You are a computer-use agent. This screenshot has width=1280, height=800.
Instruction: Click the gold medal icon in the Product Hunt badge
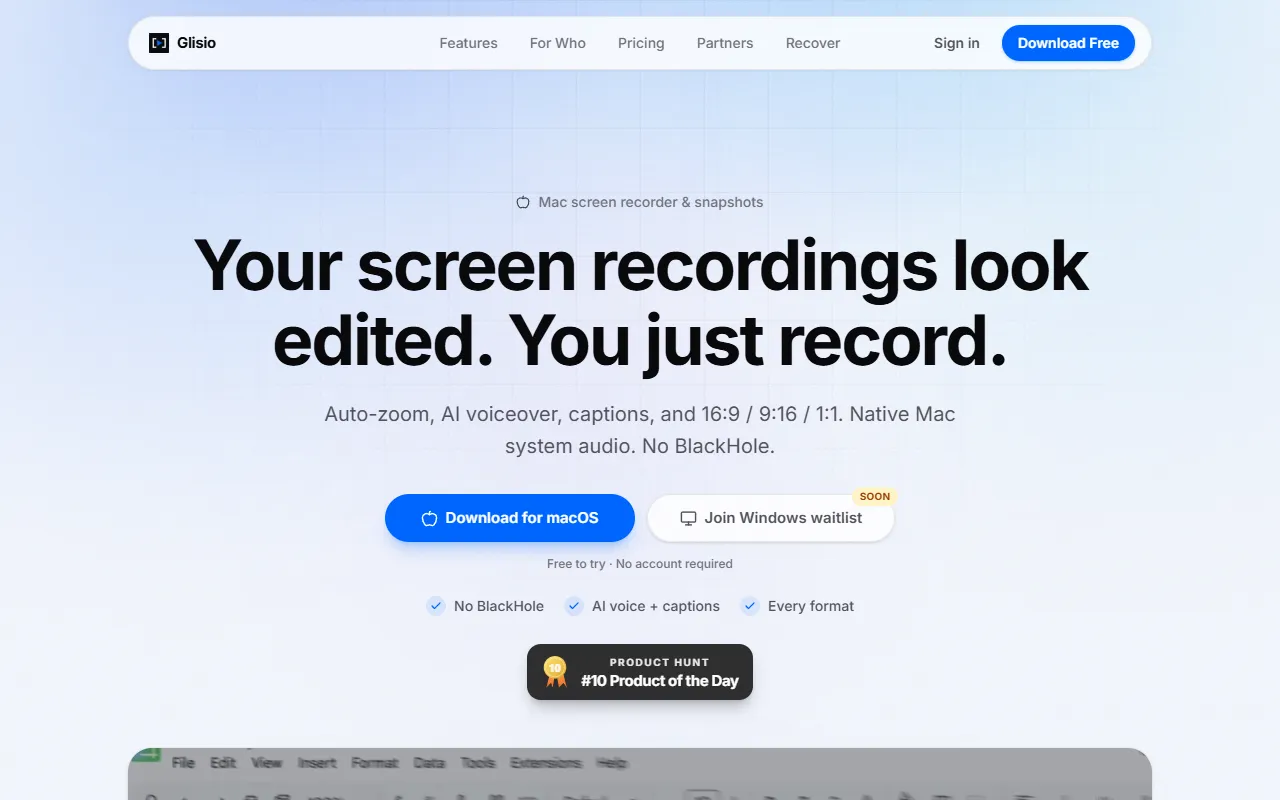pyautogui.click(x=555, y=671)
